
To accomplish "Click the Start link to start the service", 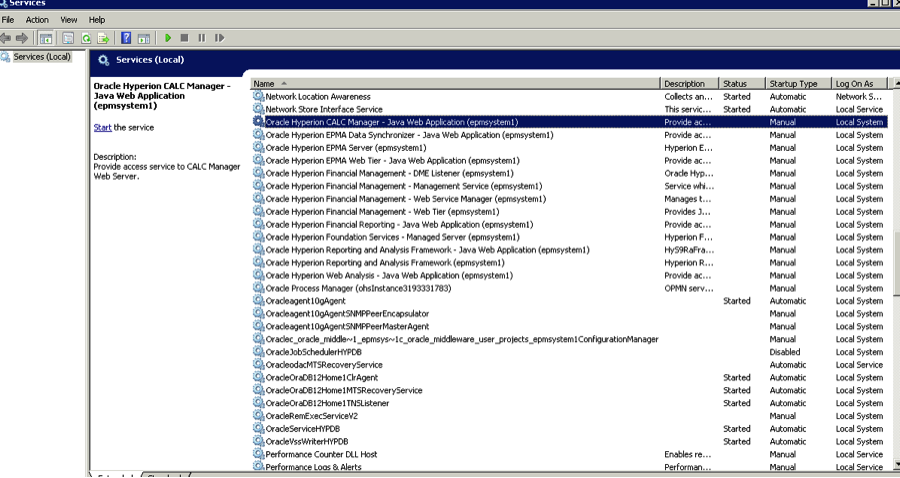I will (102, 128).
